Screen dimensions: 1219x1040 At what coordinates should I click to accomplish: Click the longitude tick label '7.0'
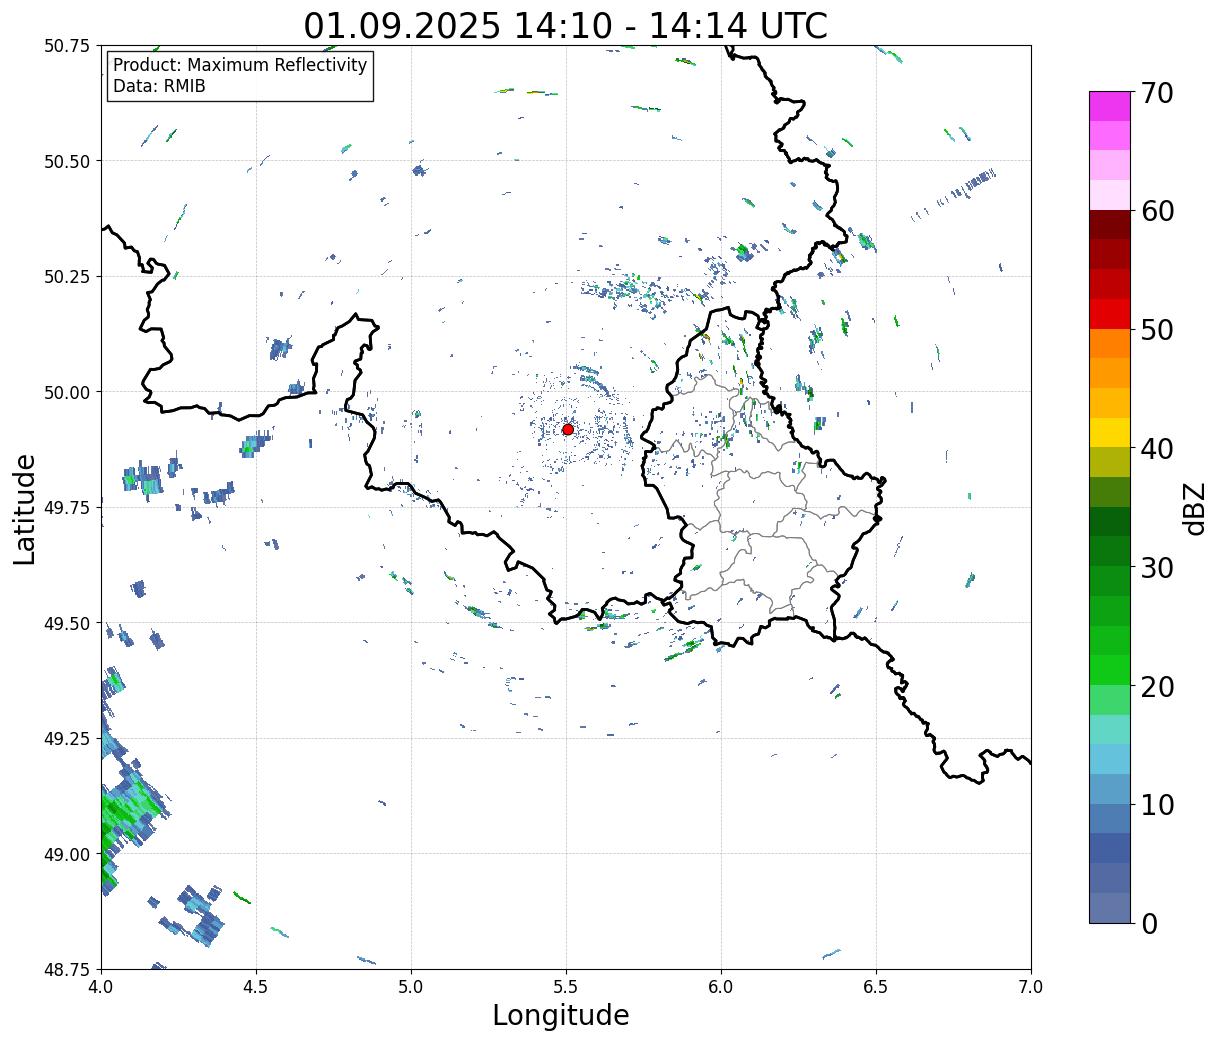1031,987
